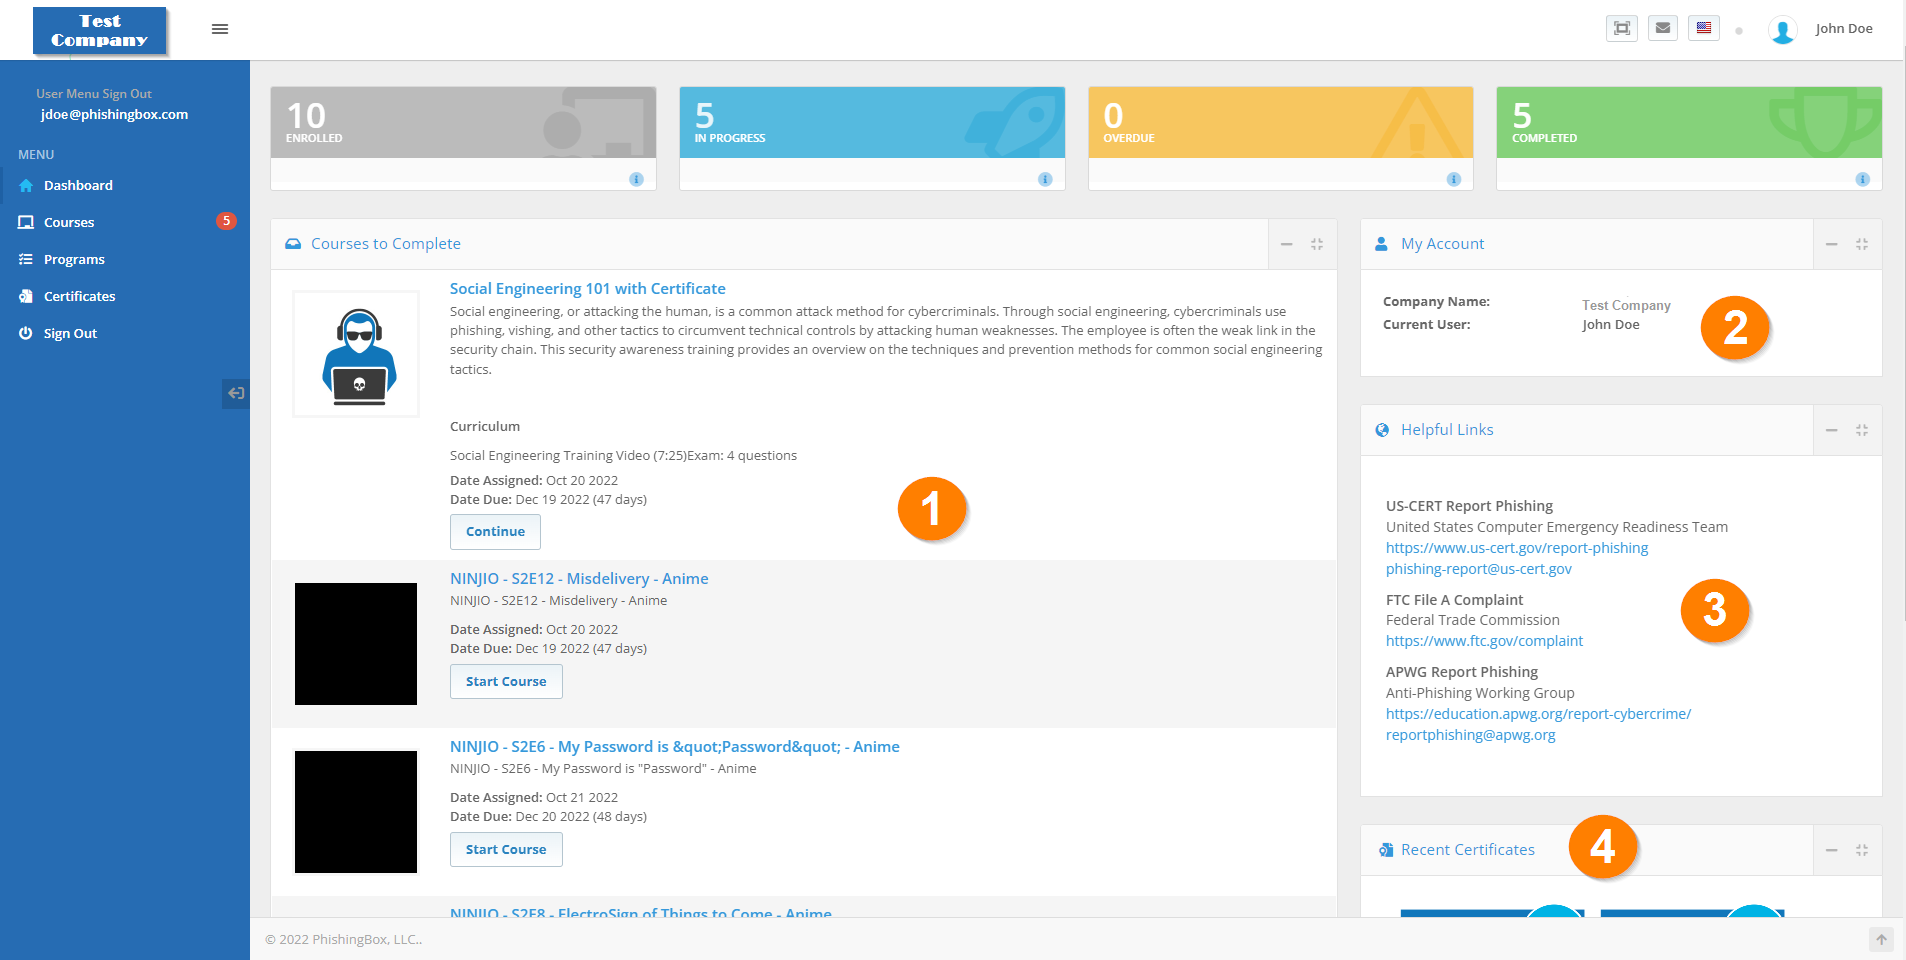Image resolution: width=1906 pixels, height=960 pixels.
Task: Toggle fullscreen mode icon in top bar
Action: (1622, 28)
